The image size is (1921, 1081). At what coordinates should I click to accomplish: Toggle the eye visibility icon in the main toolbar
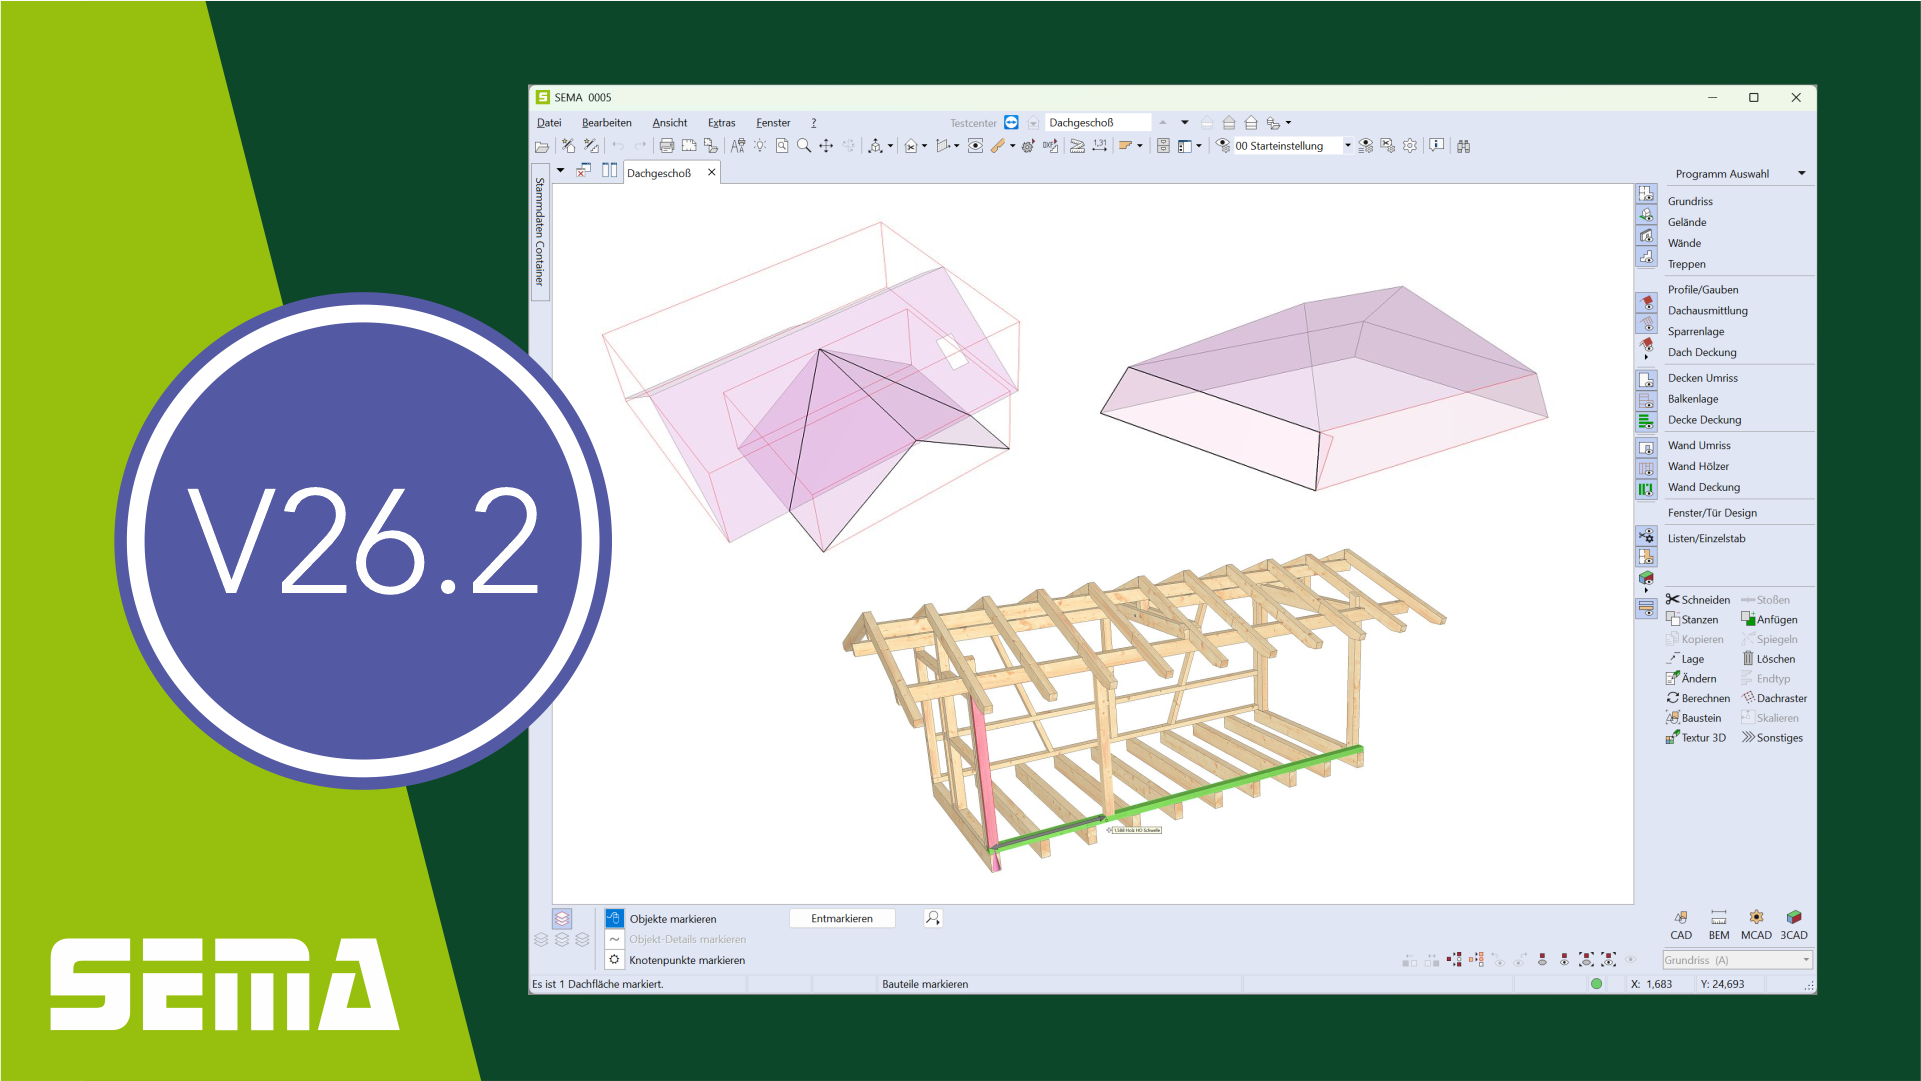pos(975,146)
